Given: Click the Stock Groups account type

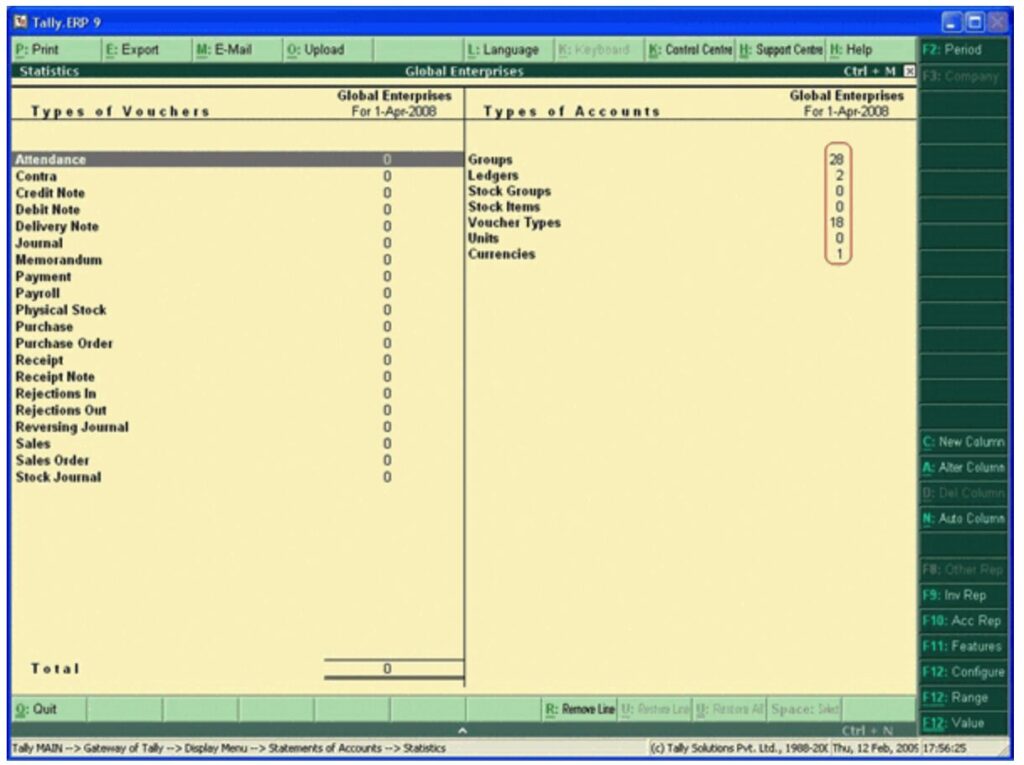Looking at the screenshot, I should 509,191.
